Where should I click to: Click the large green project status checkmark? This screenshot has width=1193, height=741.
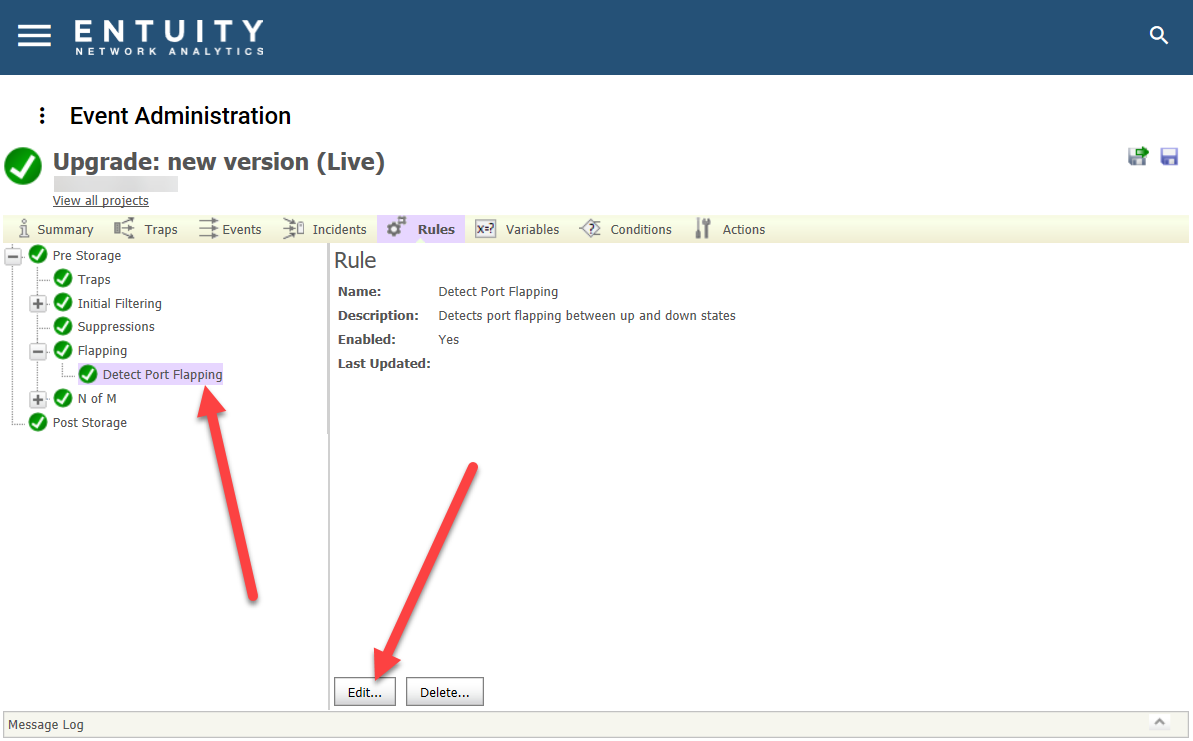click(x=23, y=166)
